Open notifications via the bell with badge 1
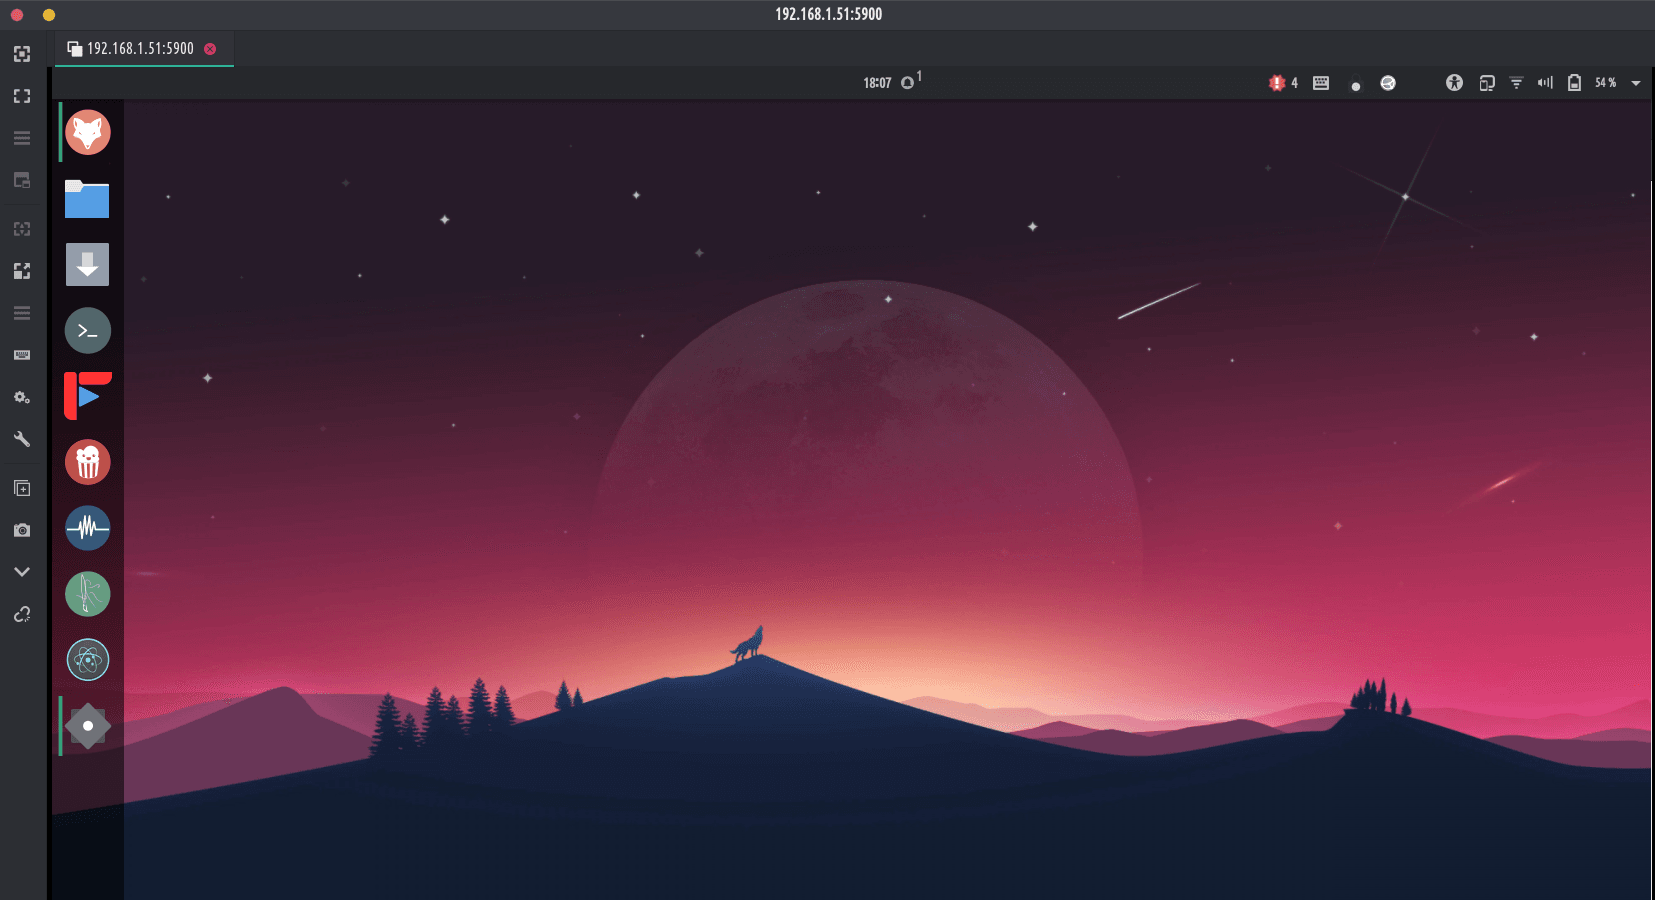This screenshot has height=900, width=1655. point(910,81)
